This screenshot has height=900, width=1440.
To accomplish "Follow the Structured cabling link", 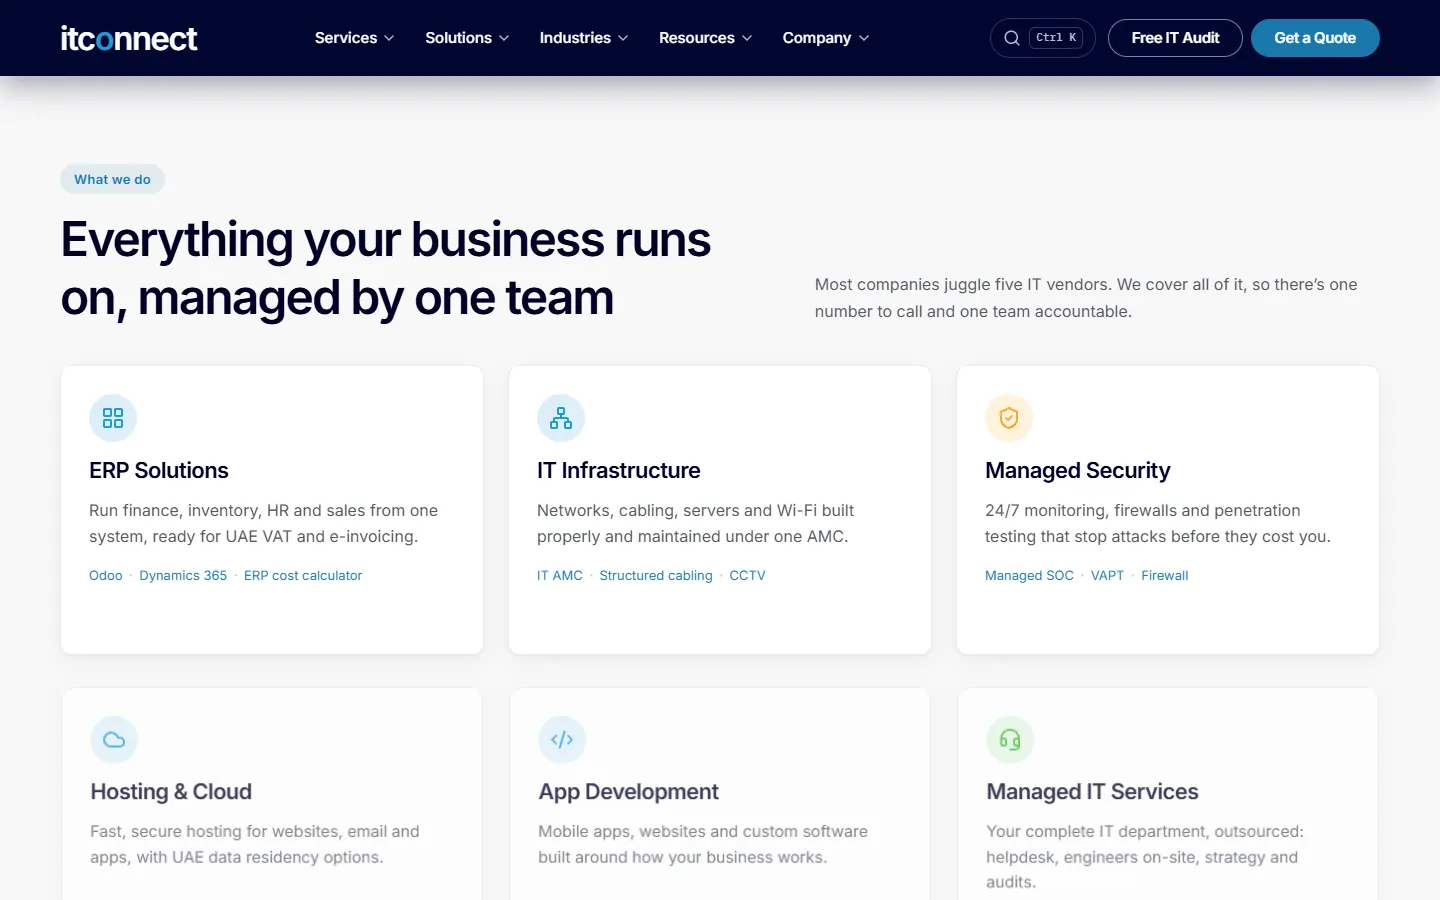I will tap(656, 575).
